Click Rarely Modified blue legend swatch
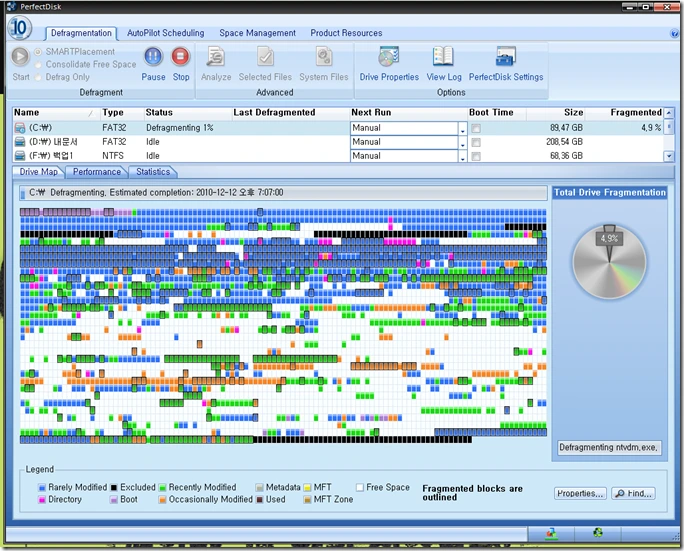The width and height of the screenshot is (684, 551). click(x=42, y=488)
